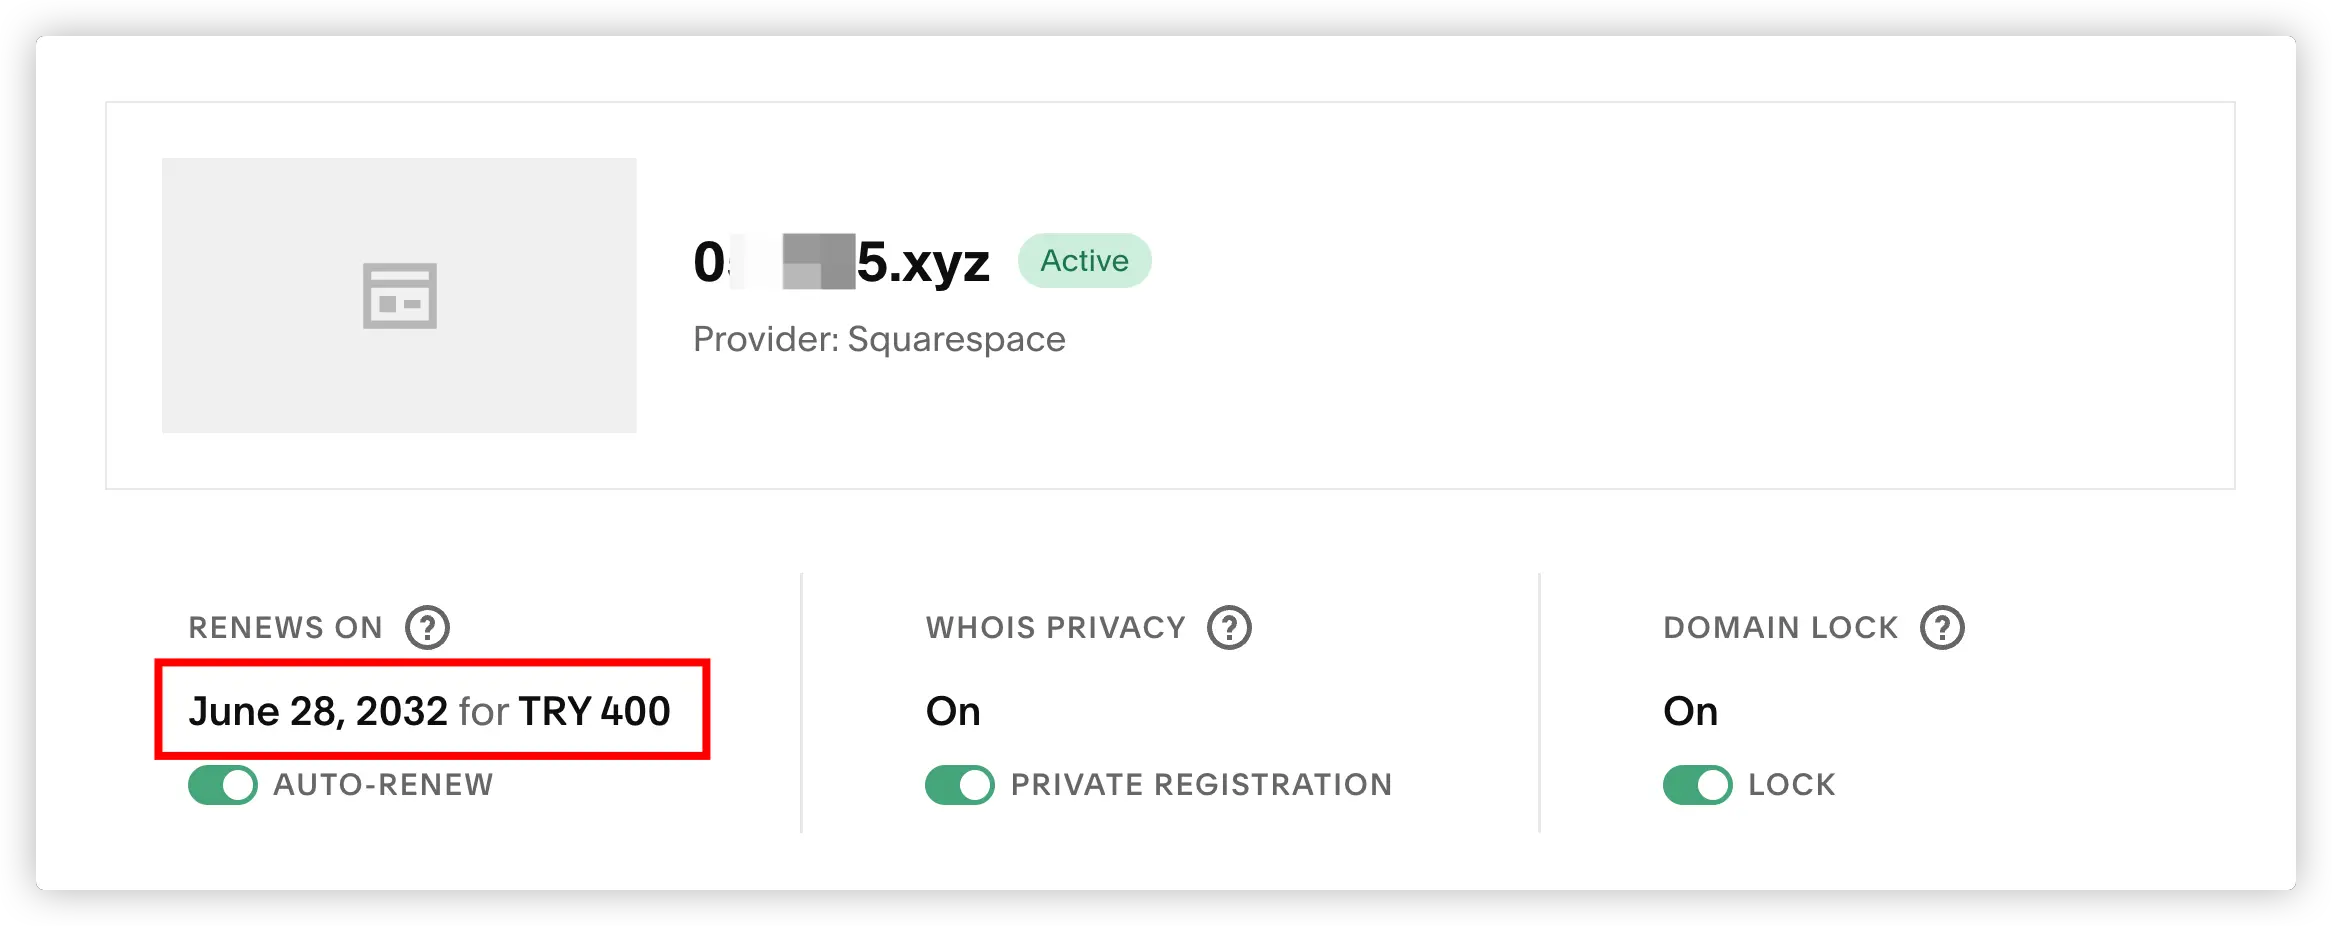Click the .xyz domain name heading
This screenshot has width=2332, height=926.
(841, 262)
